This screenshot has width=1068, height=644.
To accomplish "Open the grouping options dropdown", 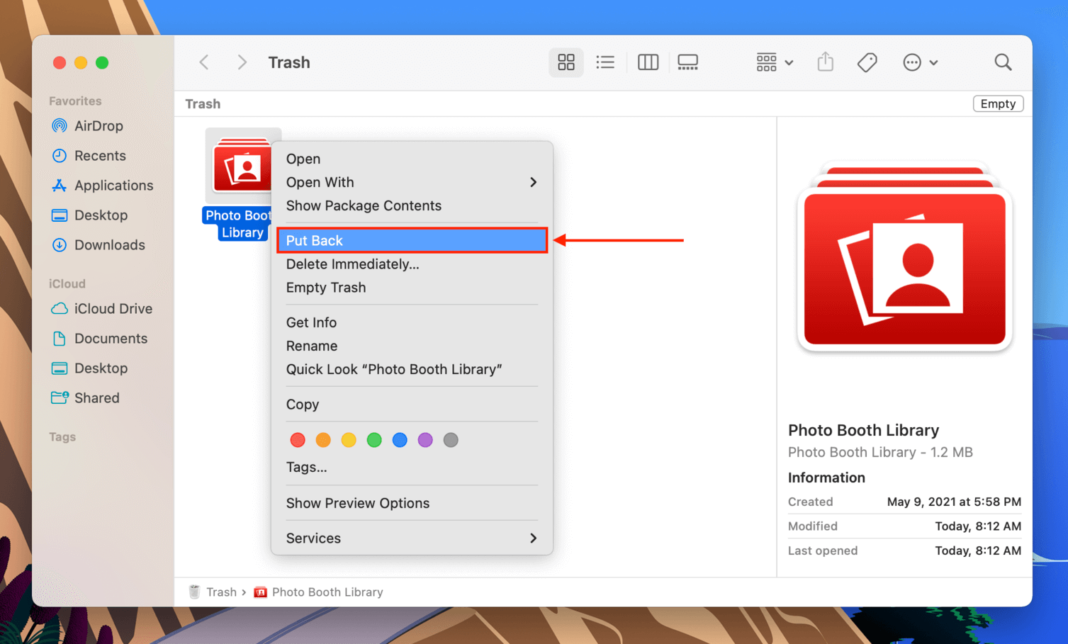I will pos(772,62).
